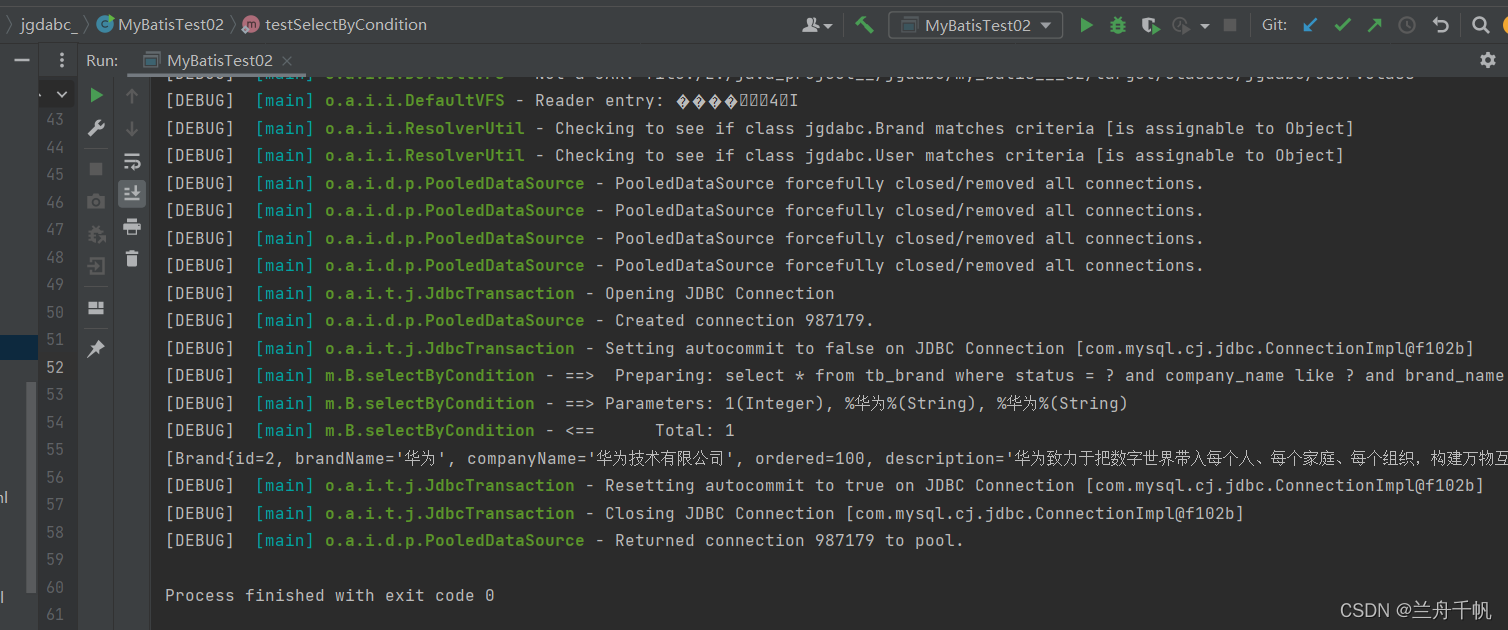Commit changes with Git checkmark icon

pyautogui.click(x=1343, y=25)
